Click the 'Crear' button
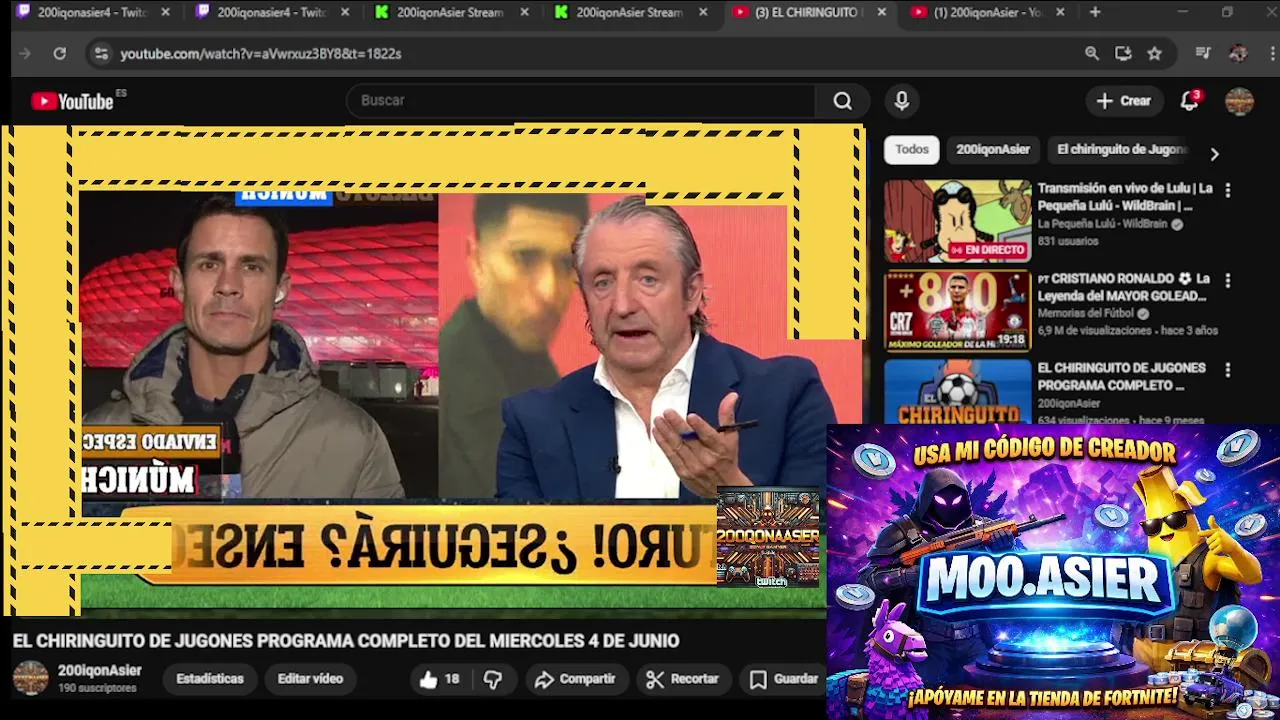The width and height of the screenshot is (1280, 720). tap(1124, 101)
